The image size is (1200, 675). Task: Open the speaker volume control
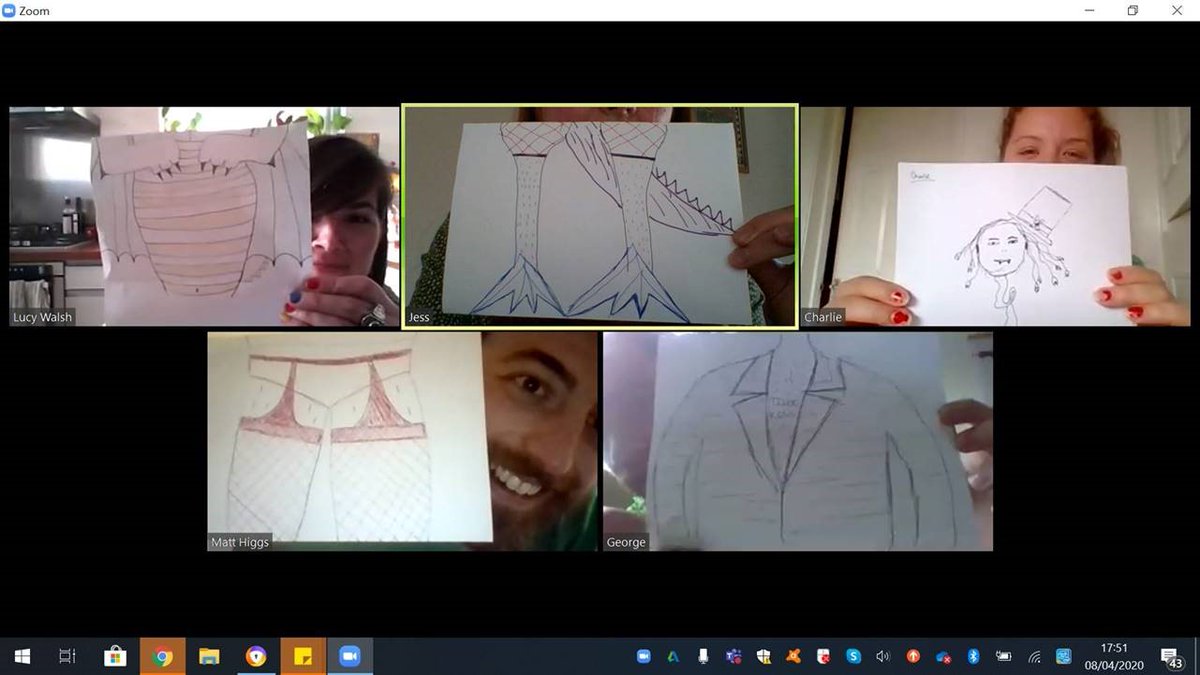click(883, 657)
